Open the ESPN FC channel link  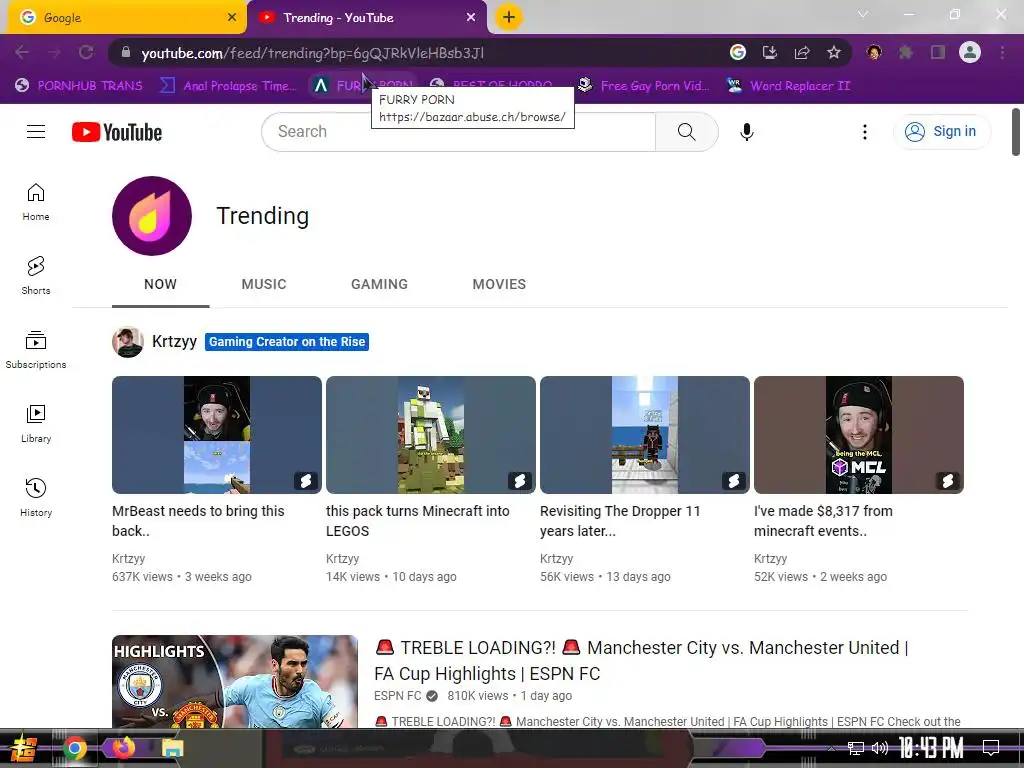point(398,696)
